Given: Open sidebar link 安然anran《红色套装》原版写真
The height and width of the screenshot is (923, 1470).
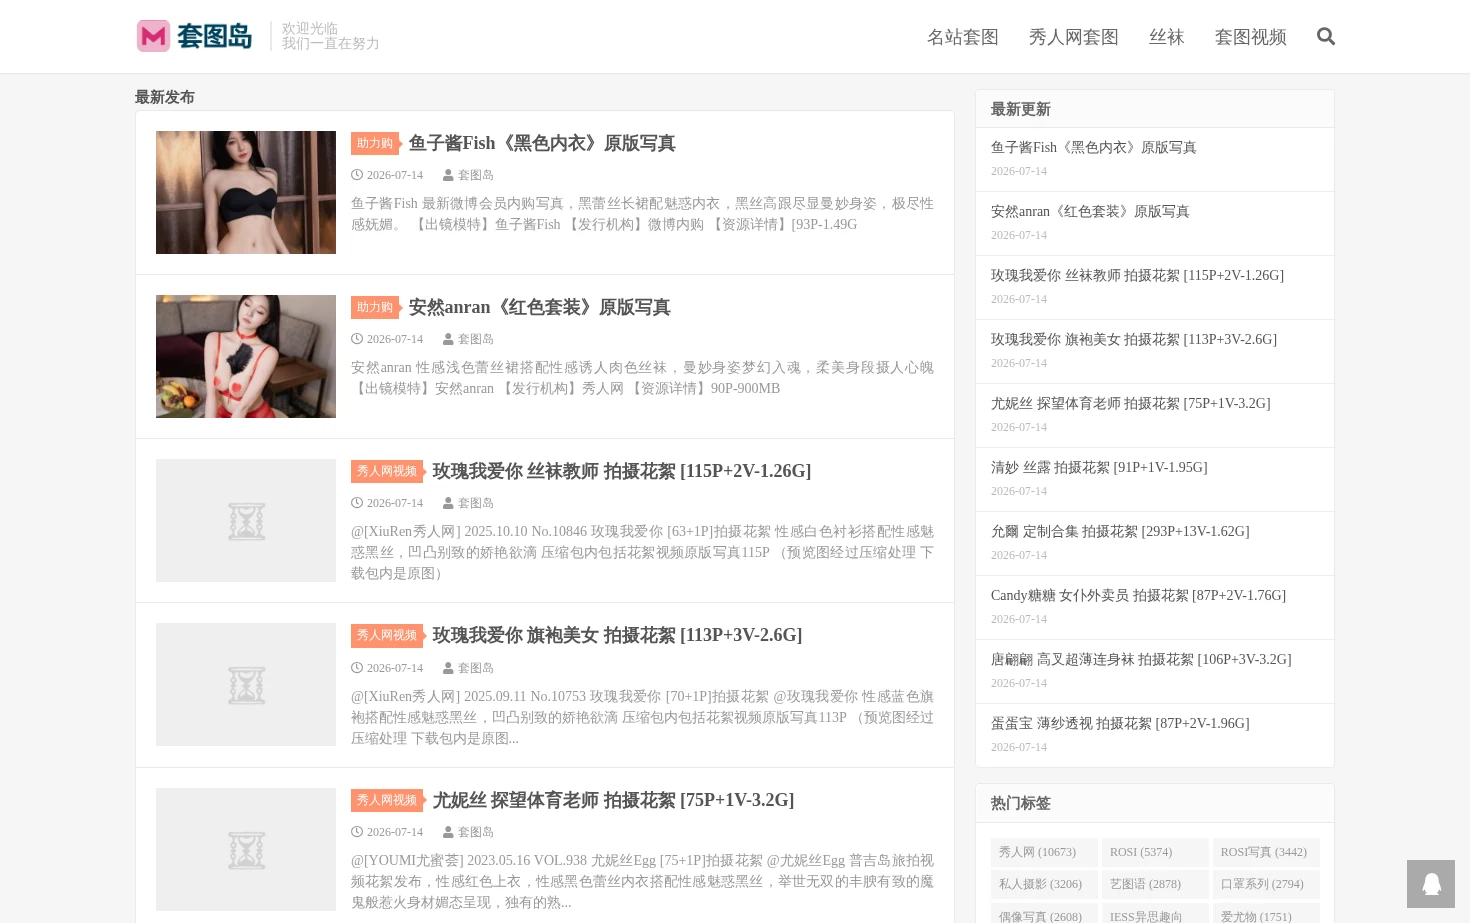Looking at the screenshot, I should [x=1090, y=211].
